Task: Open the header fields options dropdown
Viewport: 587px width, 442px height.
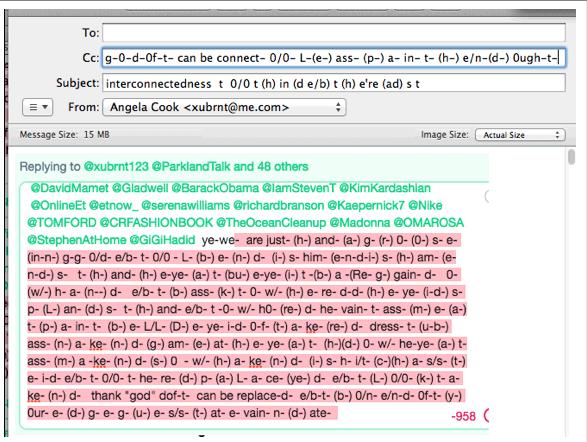Action: point(38,107)
